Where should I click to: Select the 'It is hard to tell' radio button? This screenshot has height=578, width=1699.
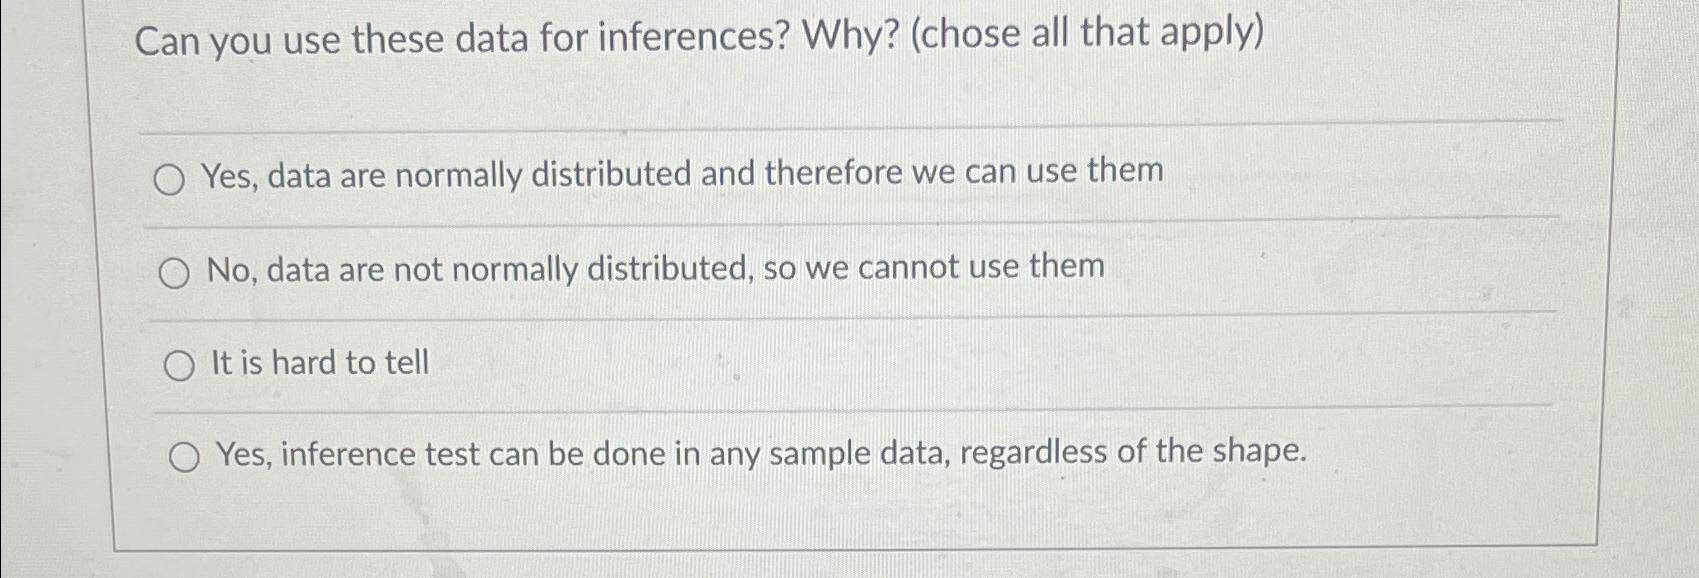[181, 365]
